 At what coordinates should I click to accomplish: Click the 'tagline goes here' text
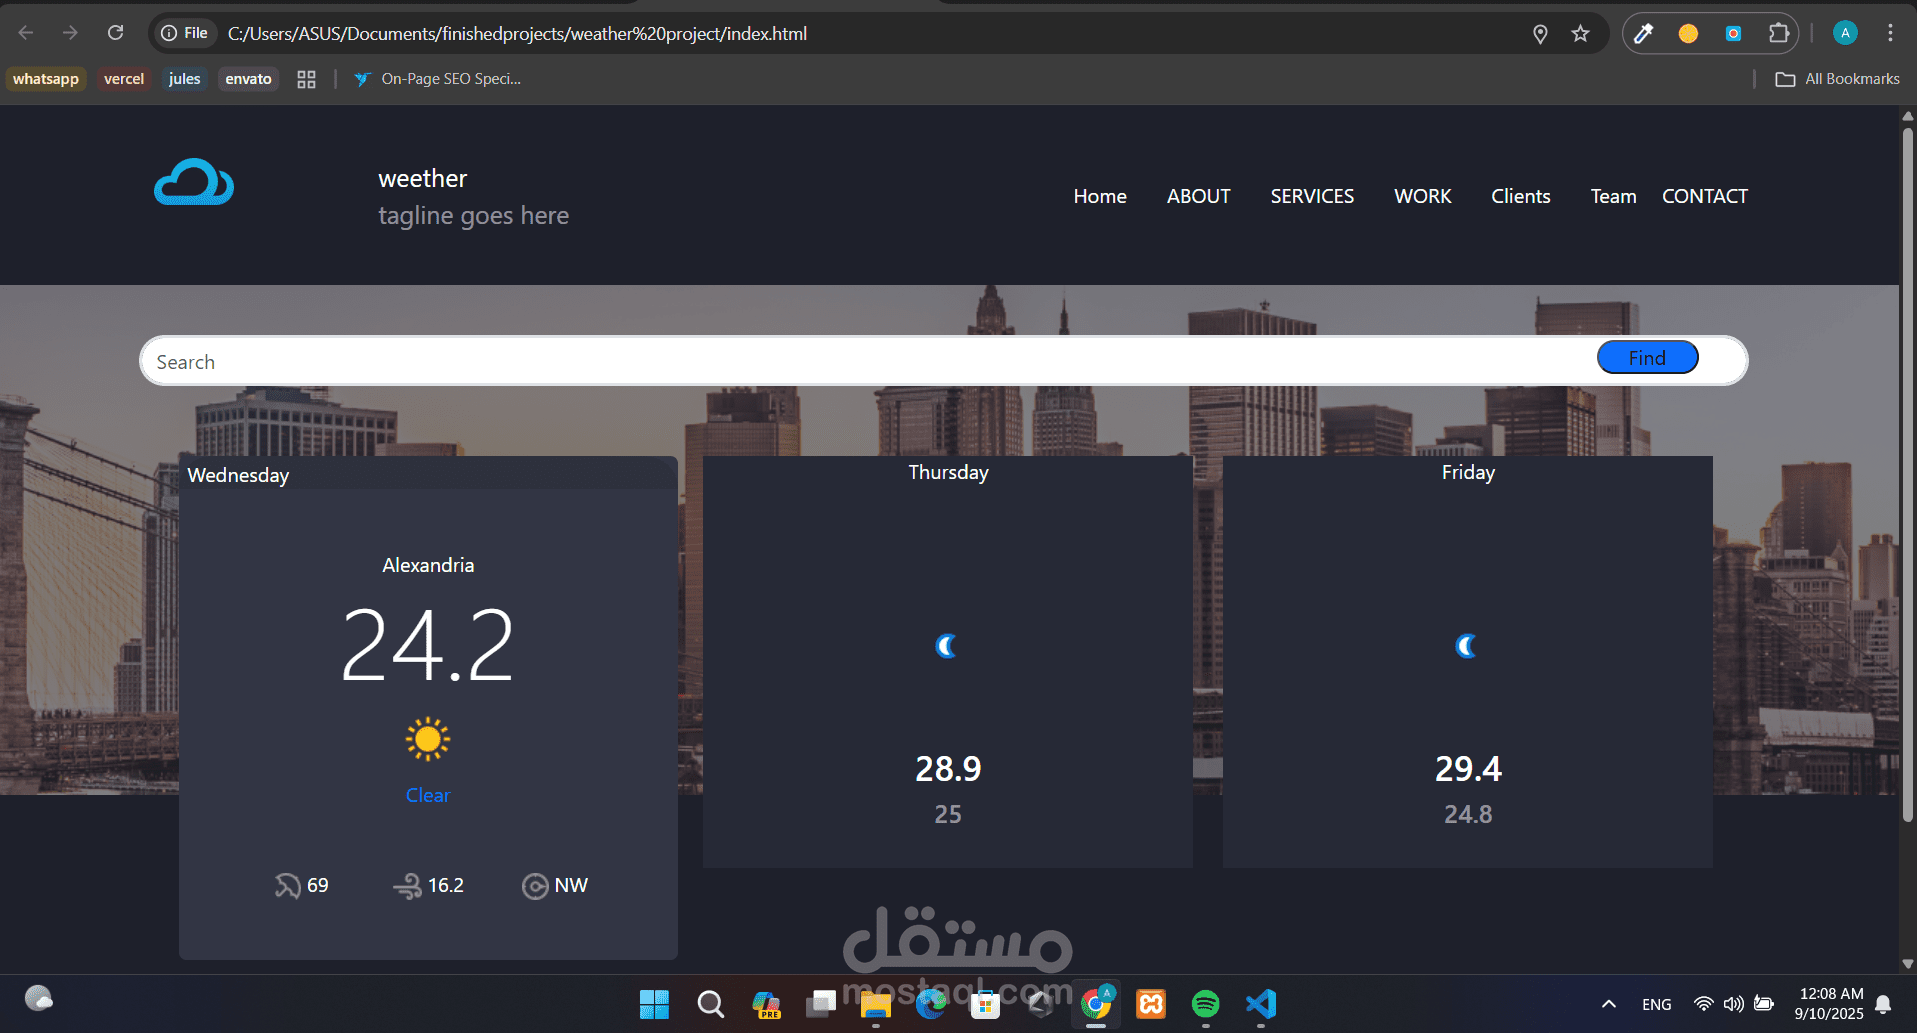pyautogui.click(x=473, y=216)
